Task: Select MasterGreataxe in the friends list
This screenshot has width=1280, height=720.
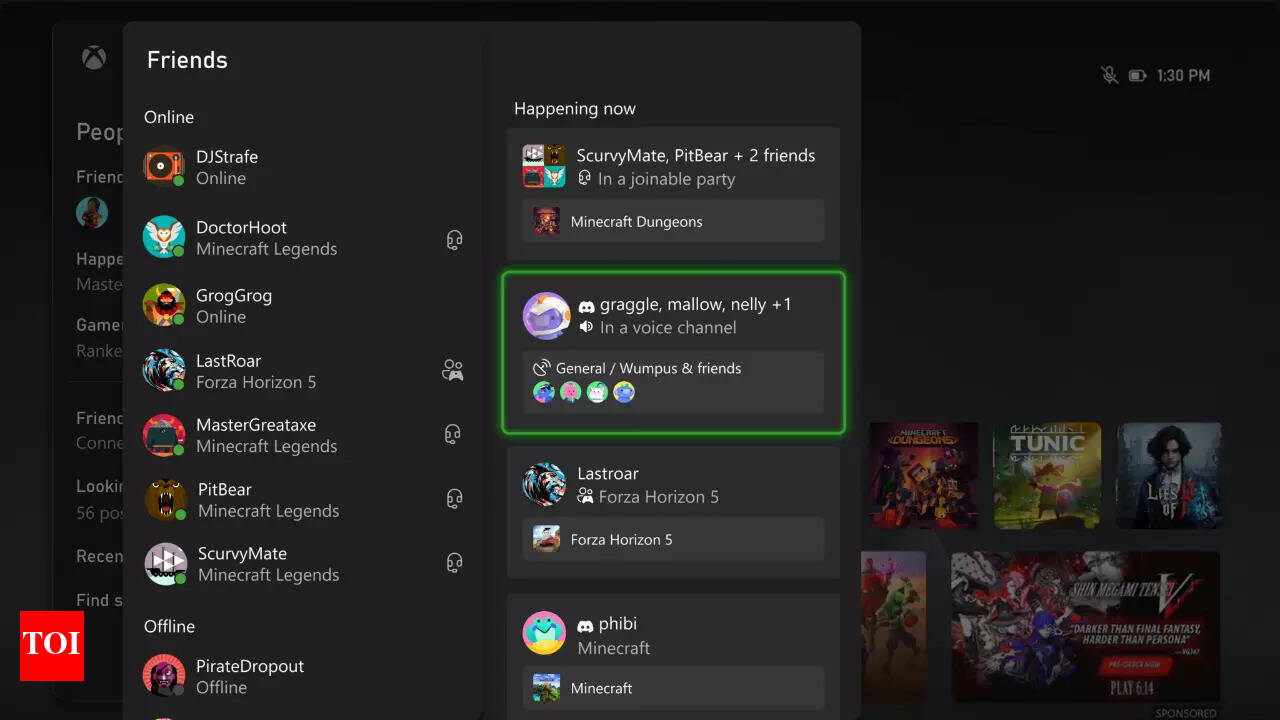Action: click(x=304, y=435)
